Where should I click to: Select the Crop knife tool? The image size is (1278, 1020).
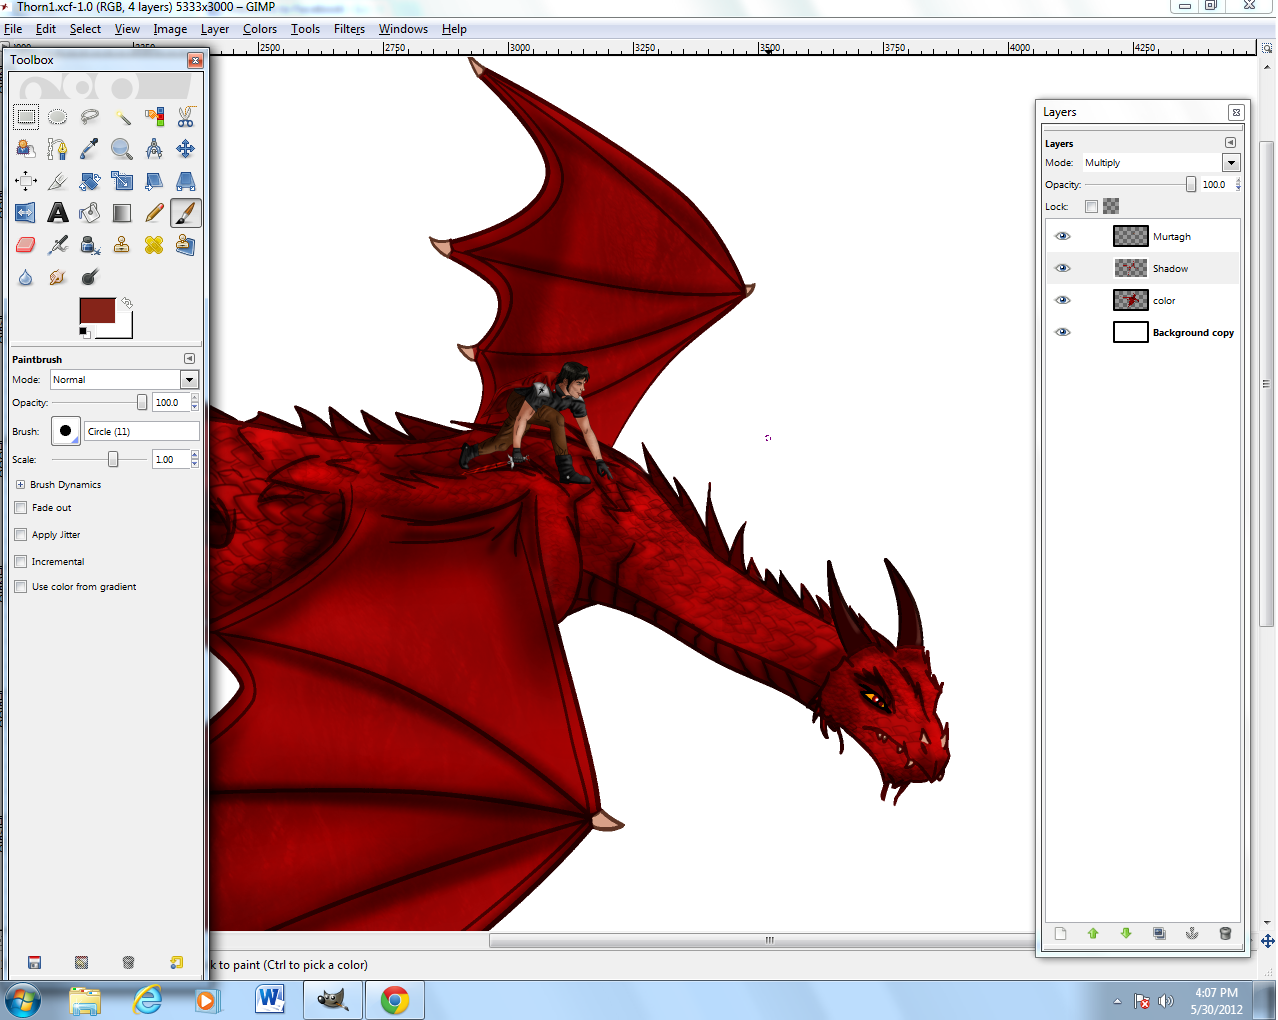(58, 181)
